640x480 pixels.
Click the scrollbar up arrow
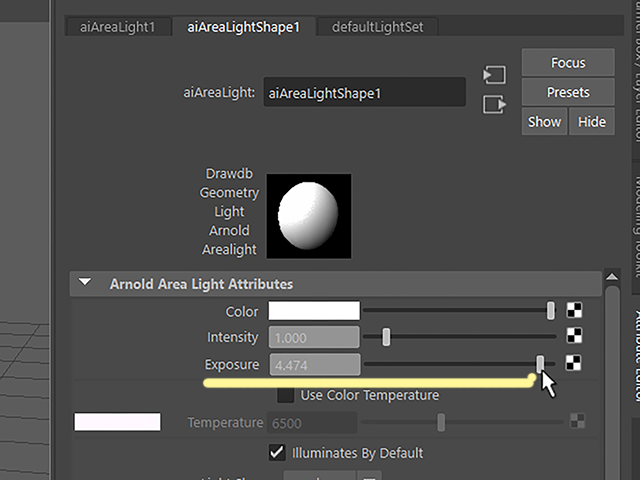[x=612, y=278]
